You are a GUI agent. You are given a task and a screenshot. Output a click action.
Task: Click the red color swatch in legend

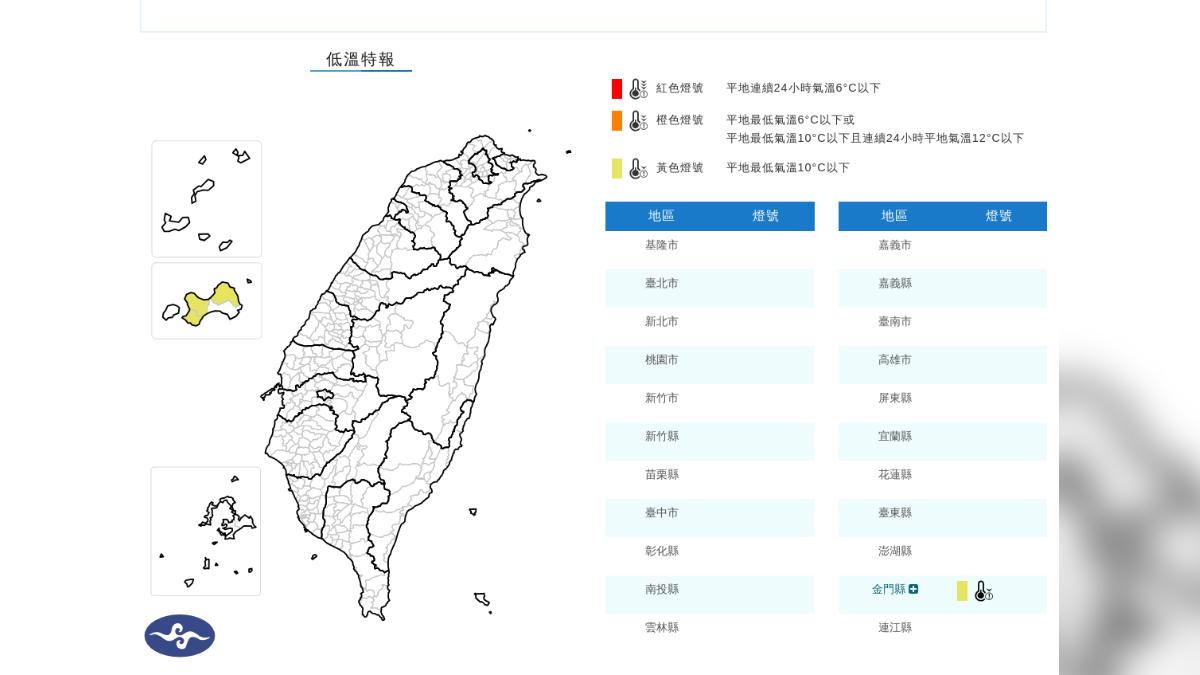pos(617,89)
